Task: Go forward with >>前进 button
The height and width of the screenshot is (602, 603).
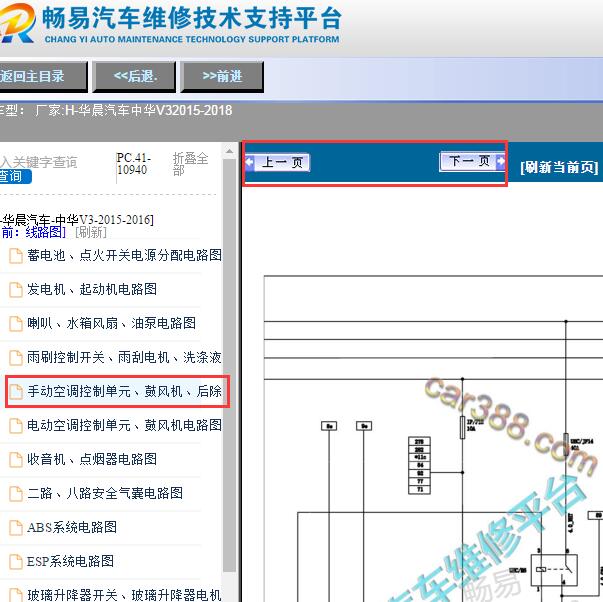Action: tap(222, 77)
